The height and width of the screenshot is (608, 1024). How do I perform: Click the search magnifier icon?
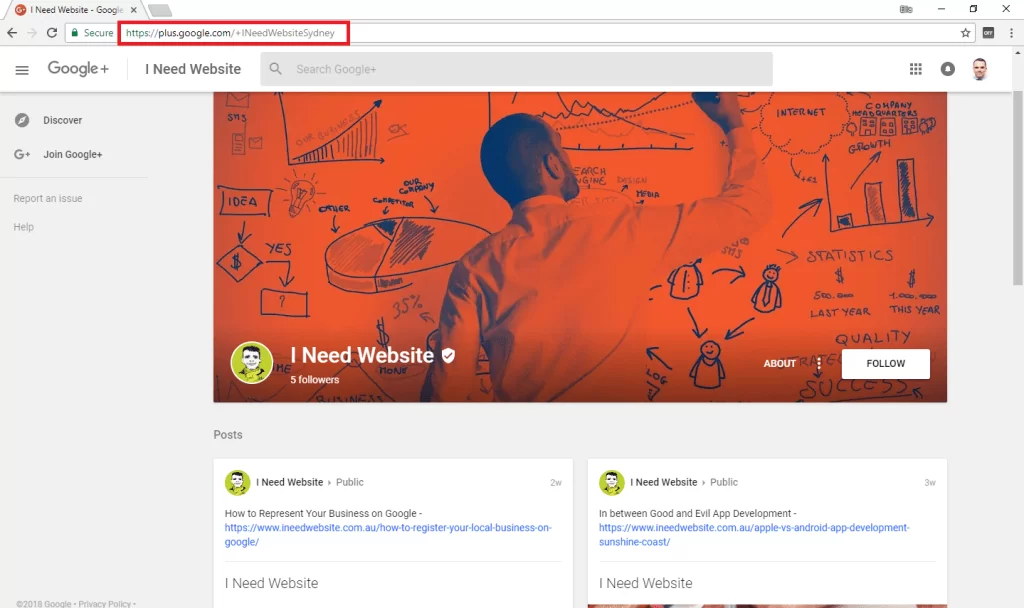(276, 69)
